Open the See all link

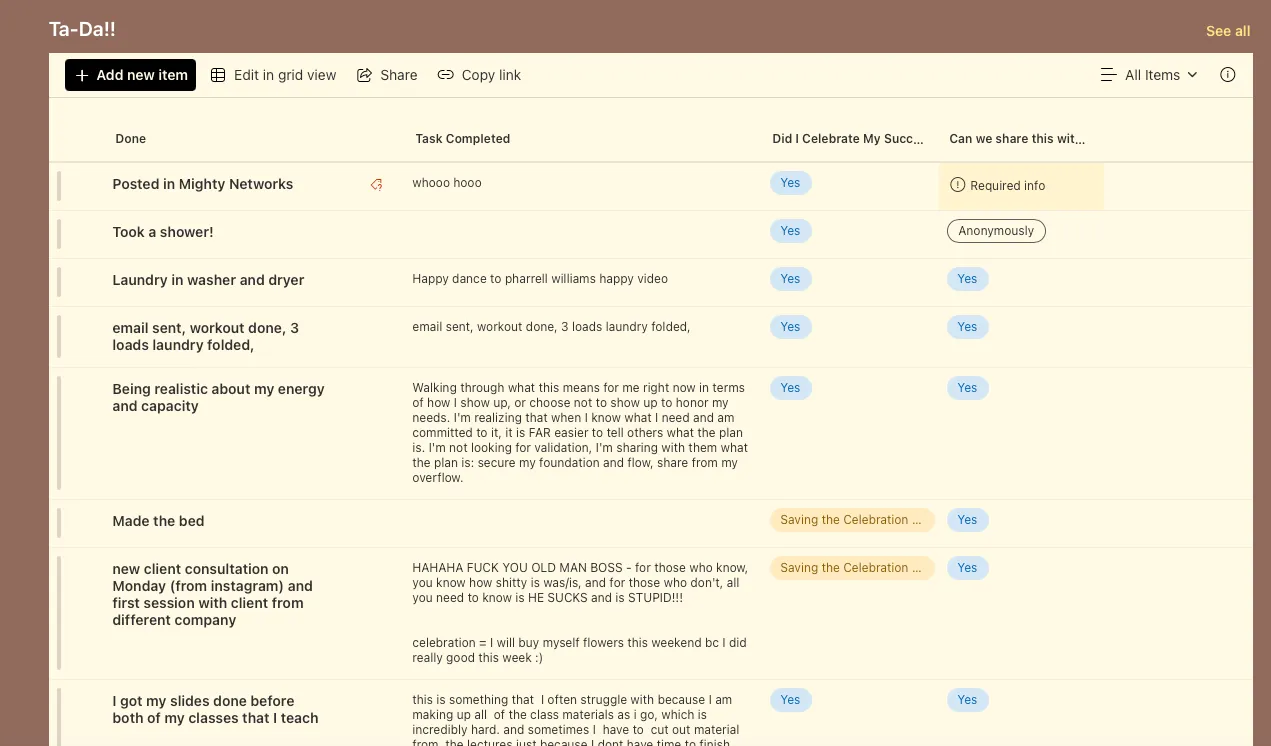1227,31
